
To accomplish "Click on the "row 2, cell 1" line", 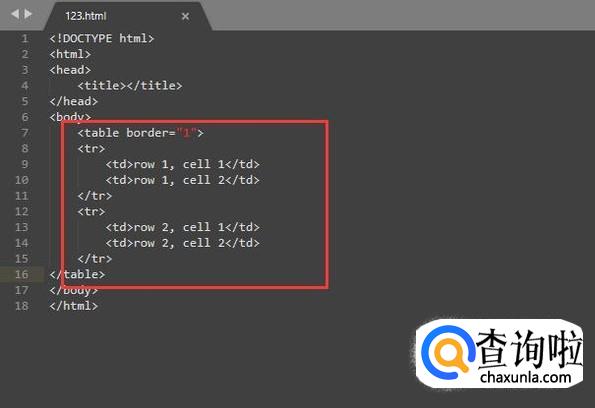I will pyautogui.click(x=183, y=227).
